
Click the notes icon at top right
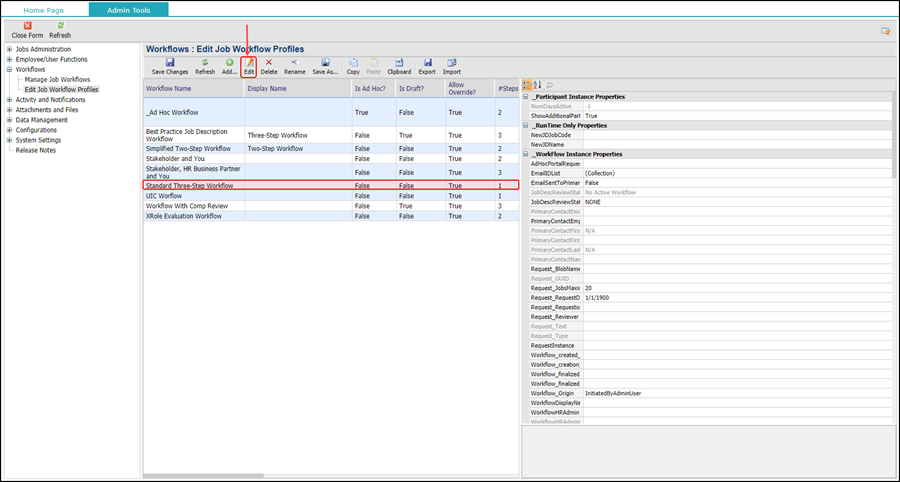pyautogui.click(x=886, y=31)
